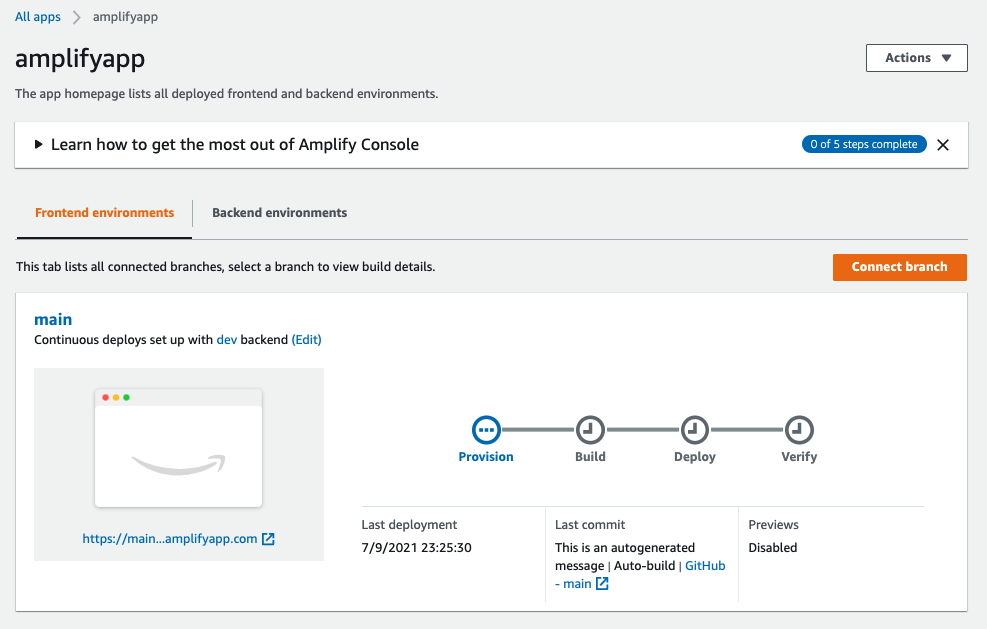Click the Deploy stage label

tap(695, 457)
